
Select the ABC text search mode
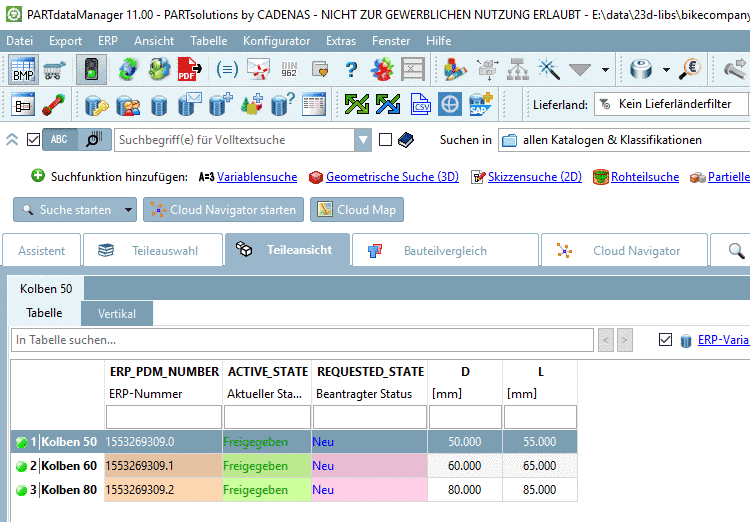click(x=59, y=140)
